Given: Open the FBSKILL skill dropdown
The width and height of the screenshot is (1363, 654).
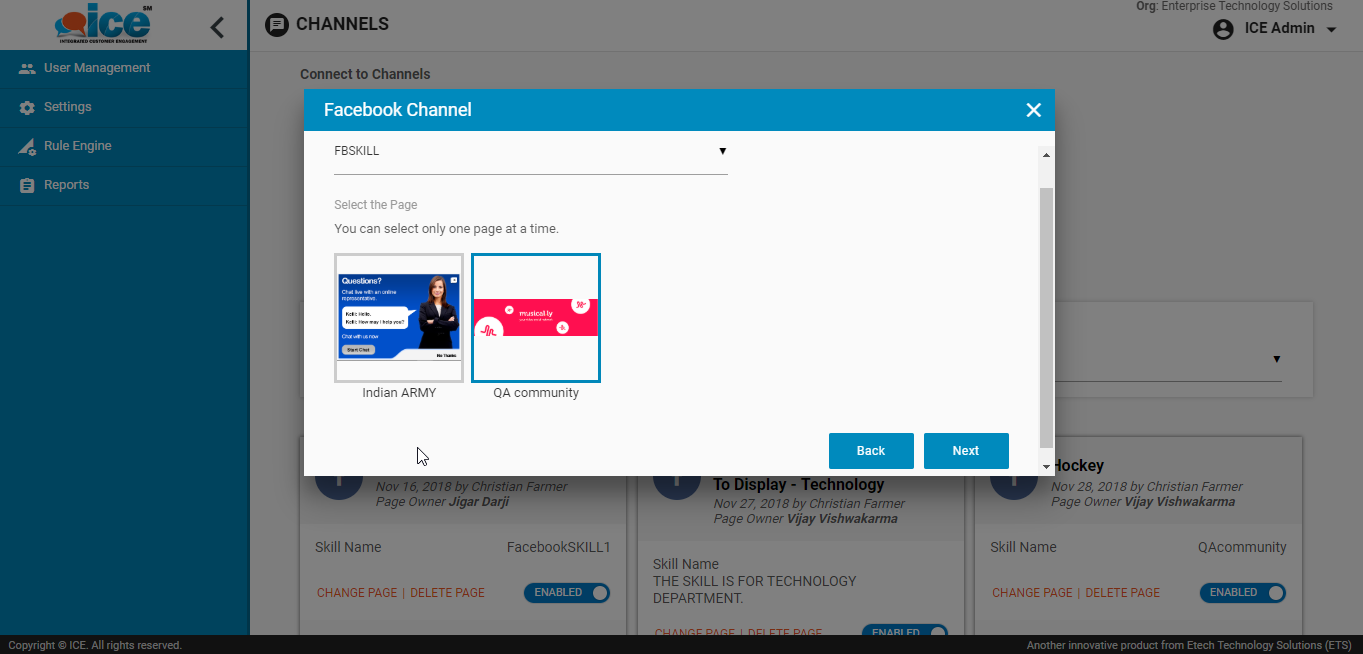Looking at the screenshot, I should point(530,152).
